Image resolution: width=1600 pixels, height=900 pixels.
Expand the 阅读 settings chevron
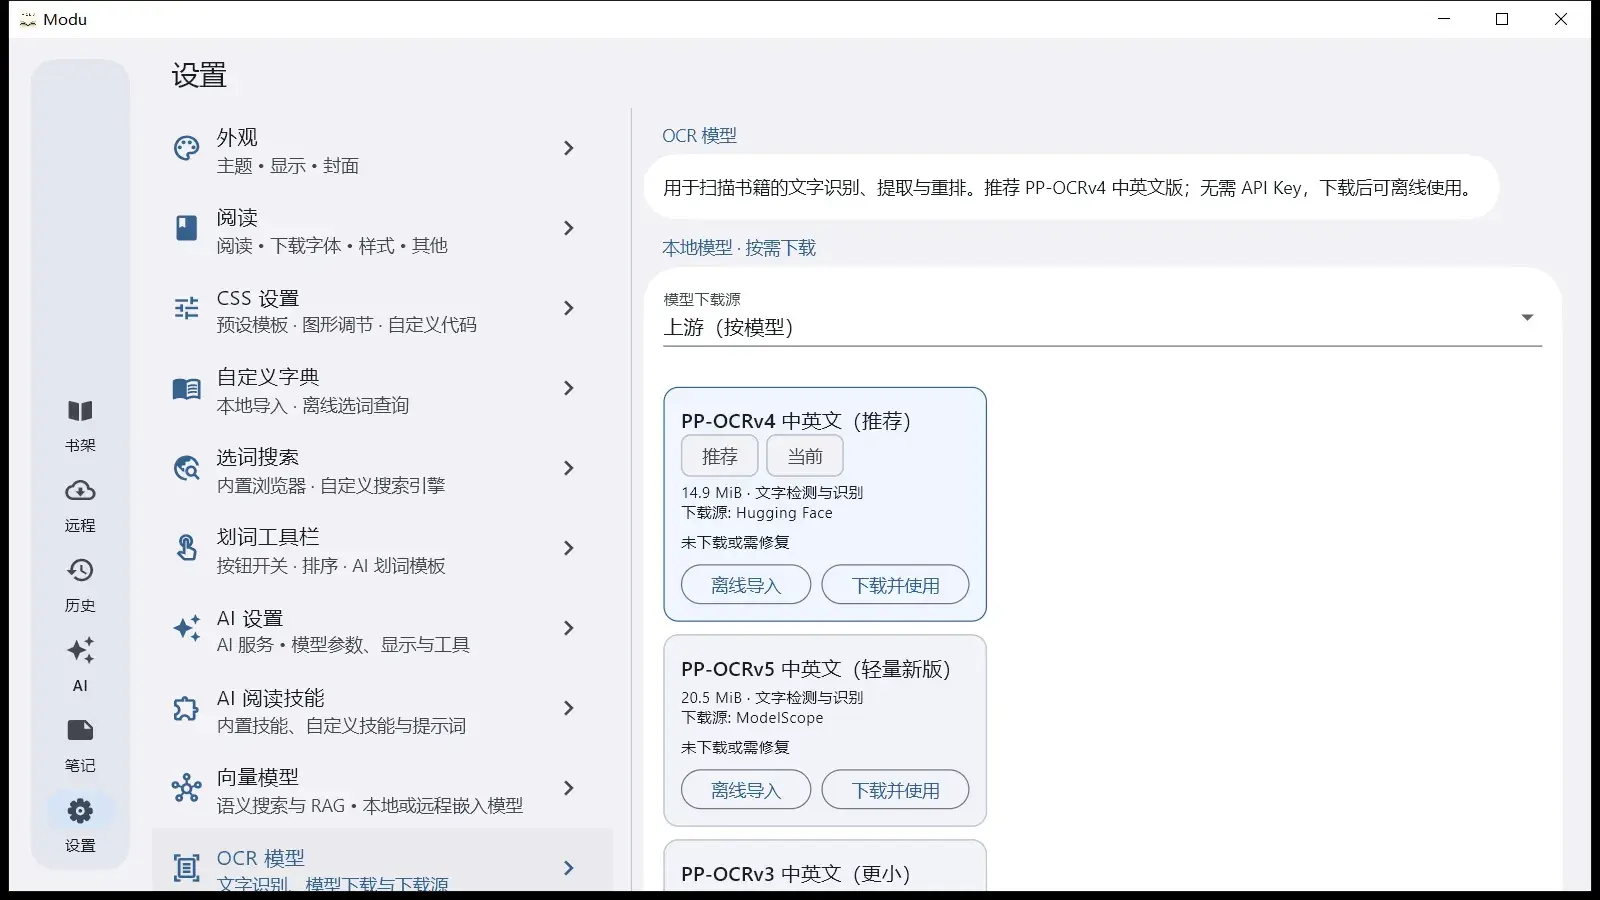click(568, 228)
